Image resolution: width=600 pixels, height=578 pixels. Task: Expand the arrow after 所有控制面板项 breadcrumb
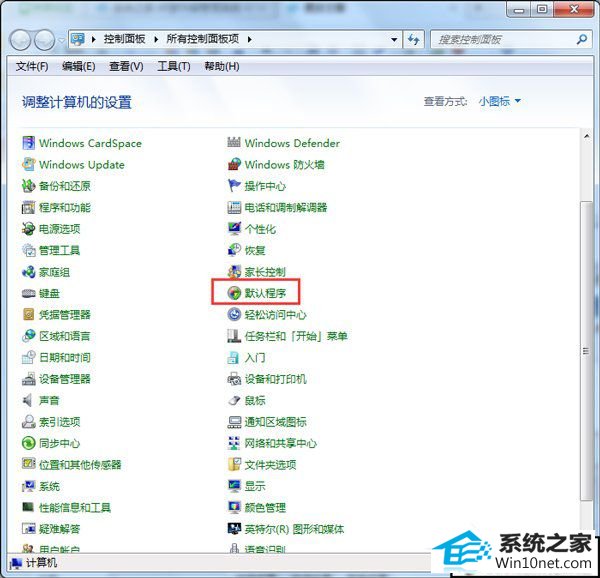[x=249, y=39]
